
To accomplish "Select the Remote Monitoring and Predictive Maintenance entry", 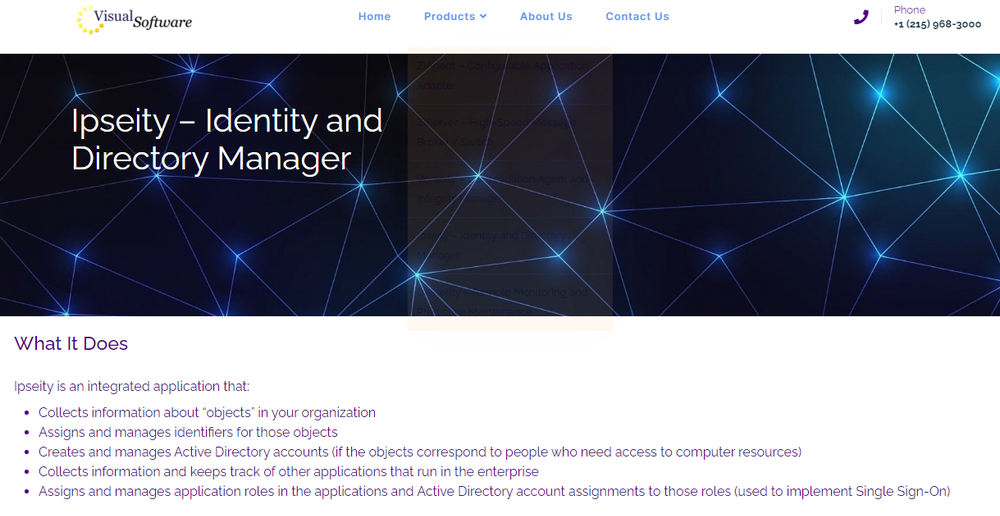I will 510,302.
